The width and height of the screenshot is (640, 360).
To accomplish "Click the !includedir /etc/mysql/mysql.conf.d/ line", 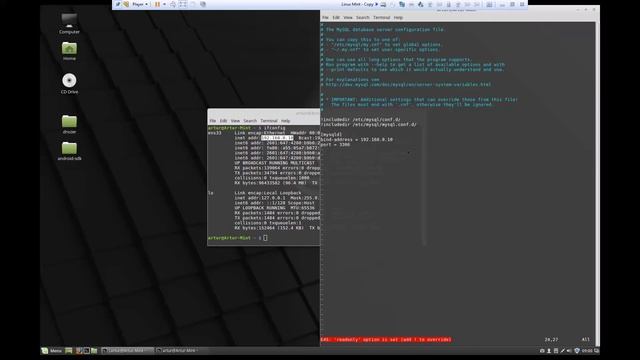I will coord(369,124).
